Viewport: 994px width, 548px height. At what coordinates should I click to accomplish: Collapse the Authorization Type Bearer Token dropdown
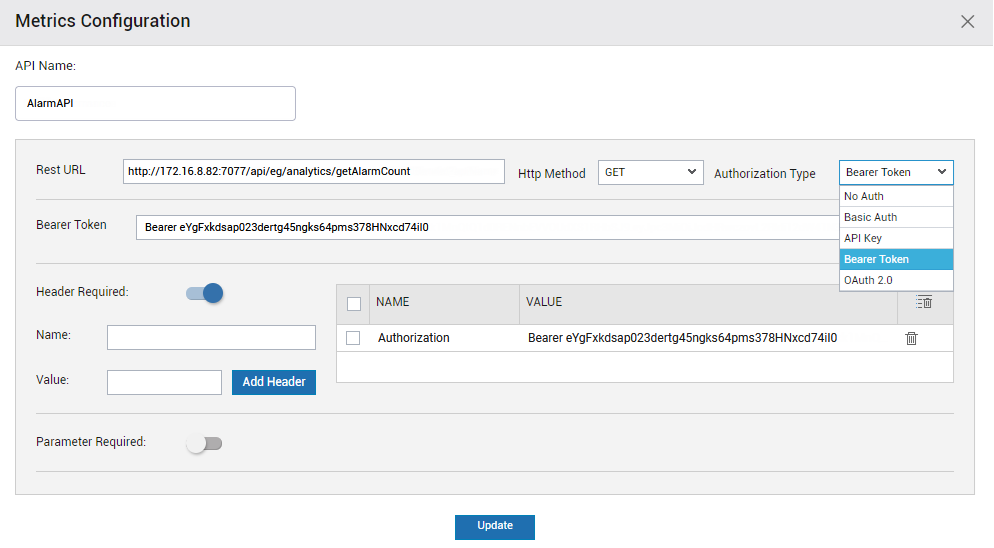pos(896,173)
